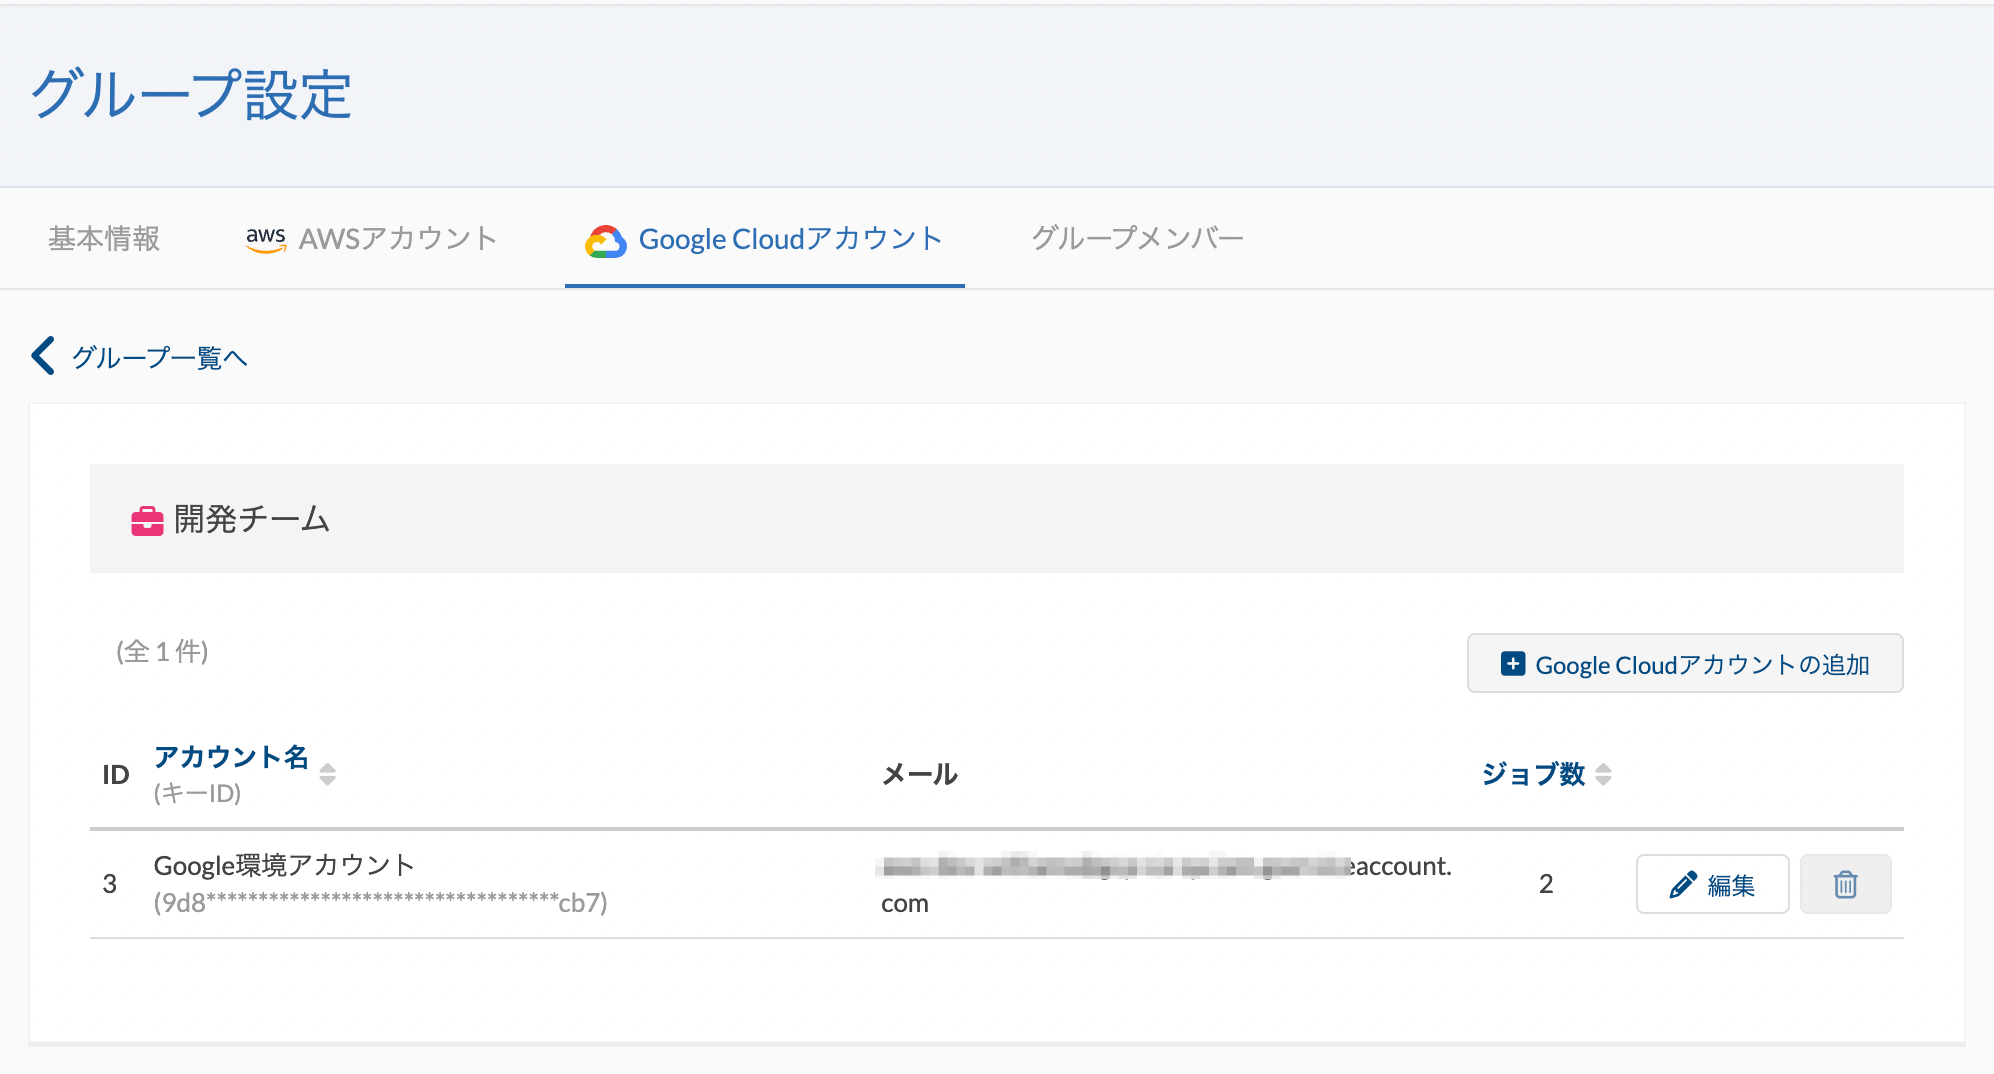Open the 基本情報 tab
The width and height of the screenshot is (1994, 1074).
(104, 239)
